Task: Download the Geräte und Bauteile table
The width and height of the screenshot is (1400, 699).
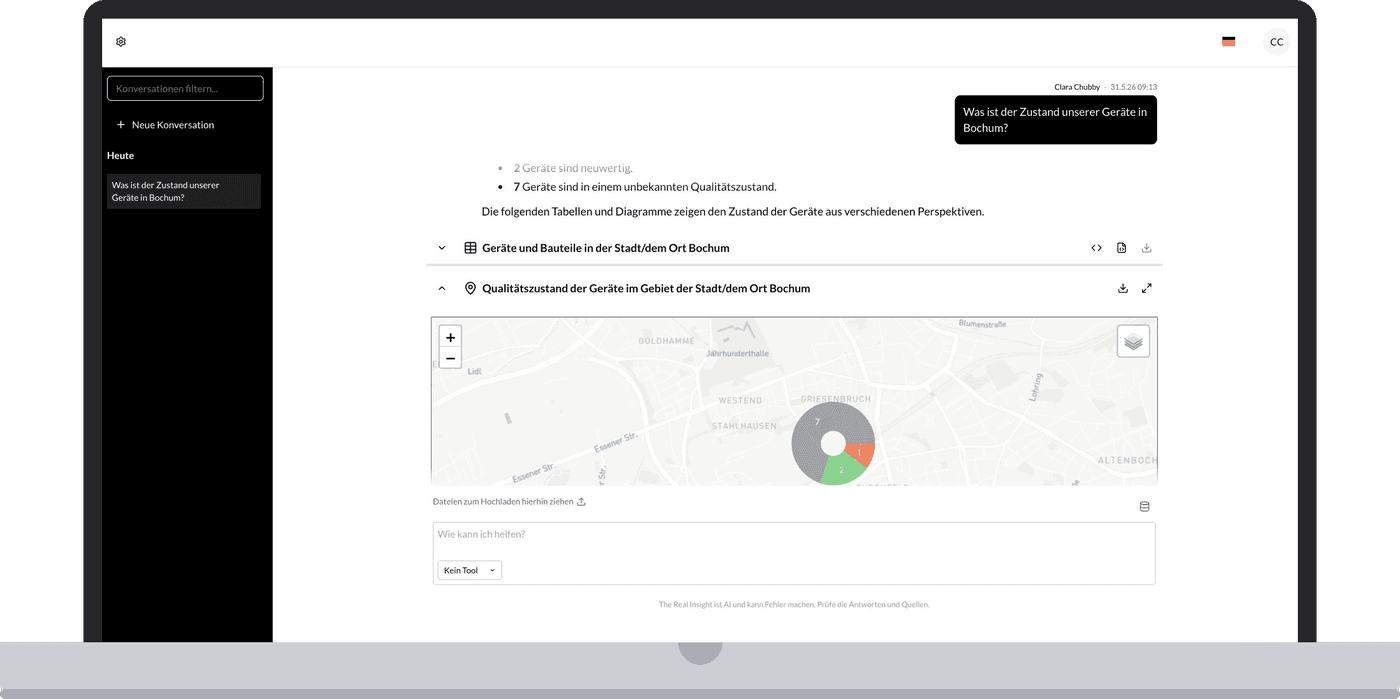Action: point(1147,248)
